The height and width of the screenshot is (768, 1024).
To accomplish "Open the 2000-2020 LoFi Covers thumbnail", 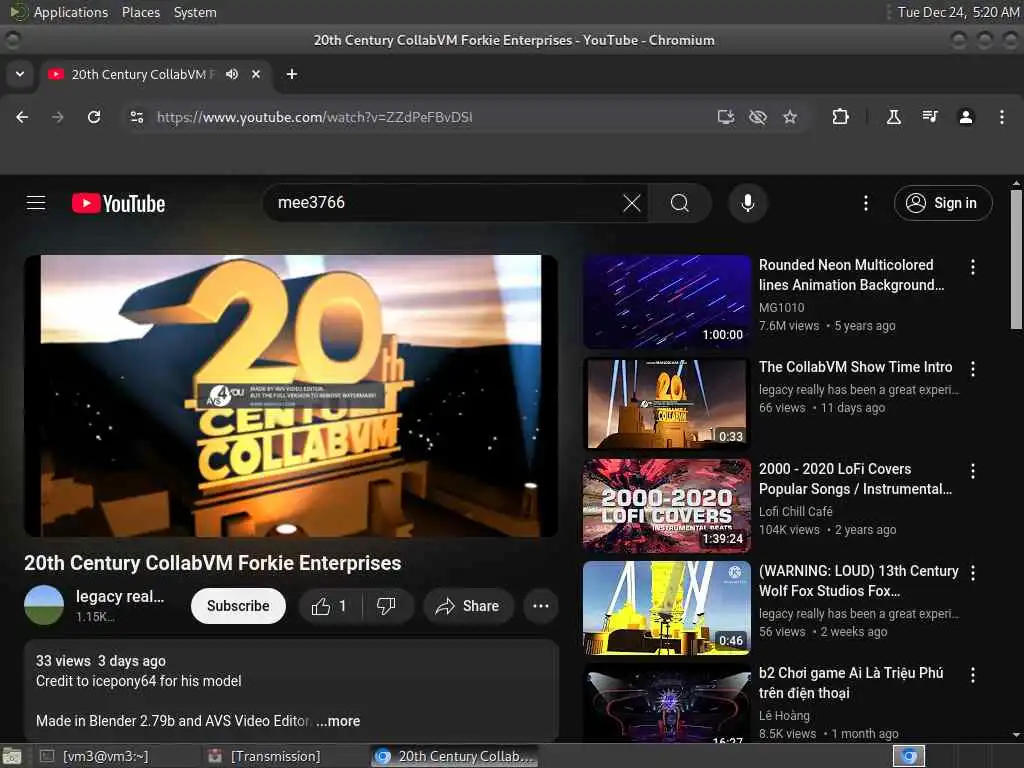I will tap(667, 505).
